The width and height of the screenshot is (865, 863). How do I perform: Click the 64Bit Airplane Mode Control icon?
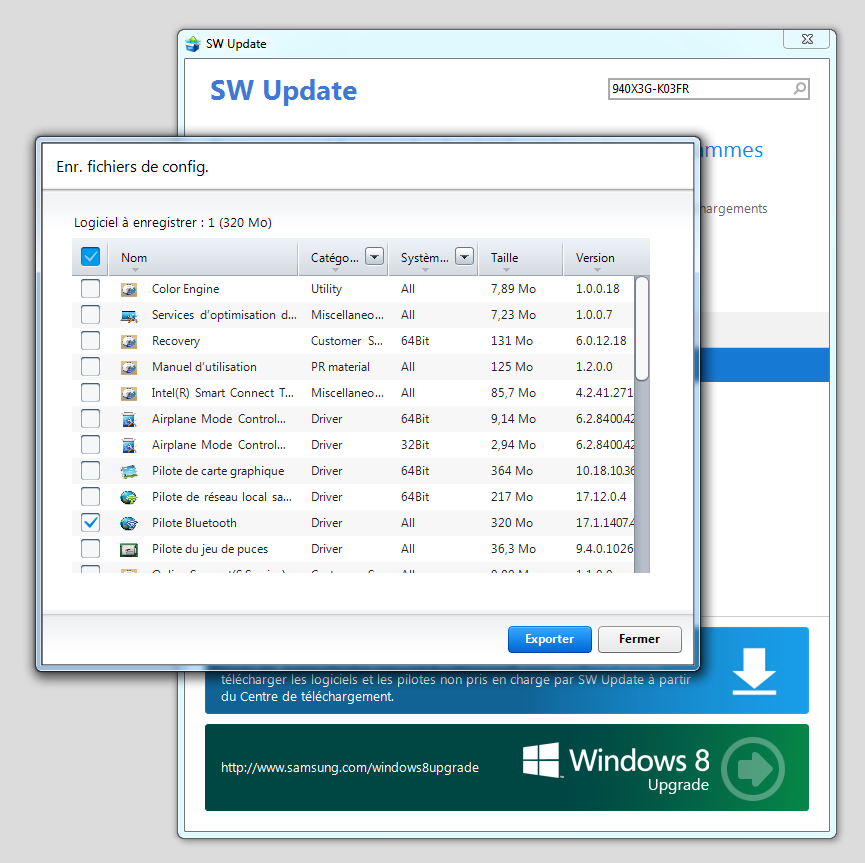[129, 419]
